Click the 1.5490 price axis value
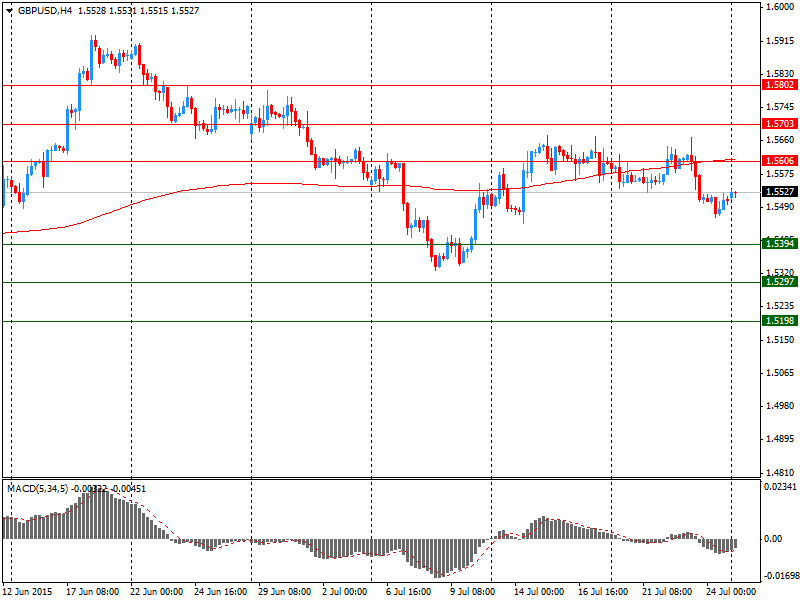800x600 pixels. 780,207
